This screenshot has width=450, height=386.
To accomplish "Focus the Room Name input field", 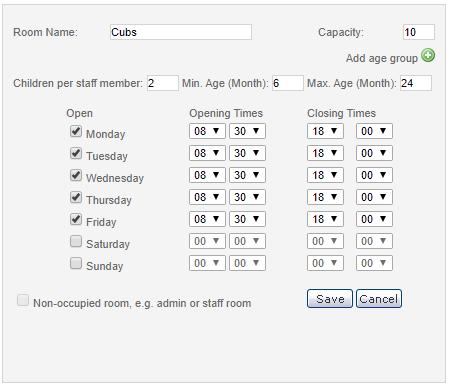I will [x=181, y=32].
